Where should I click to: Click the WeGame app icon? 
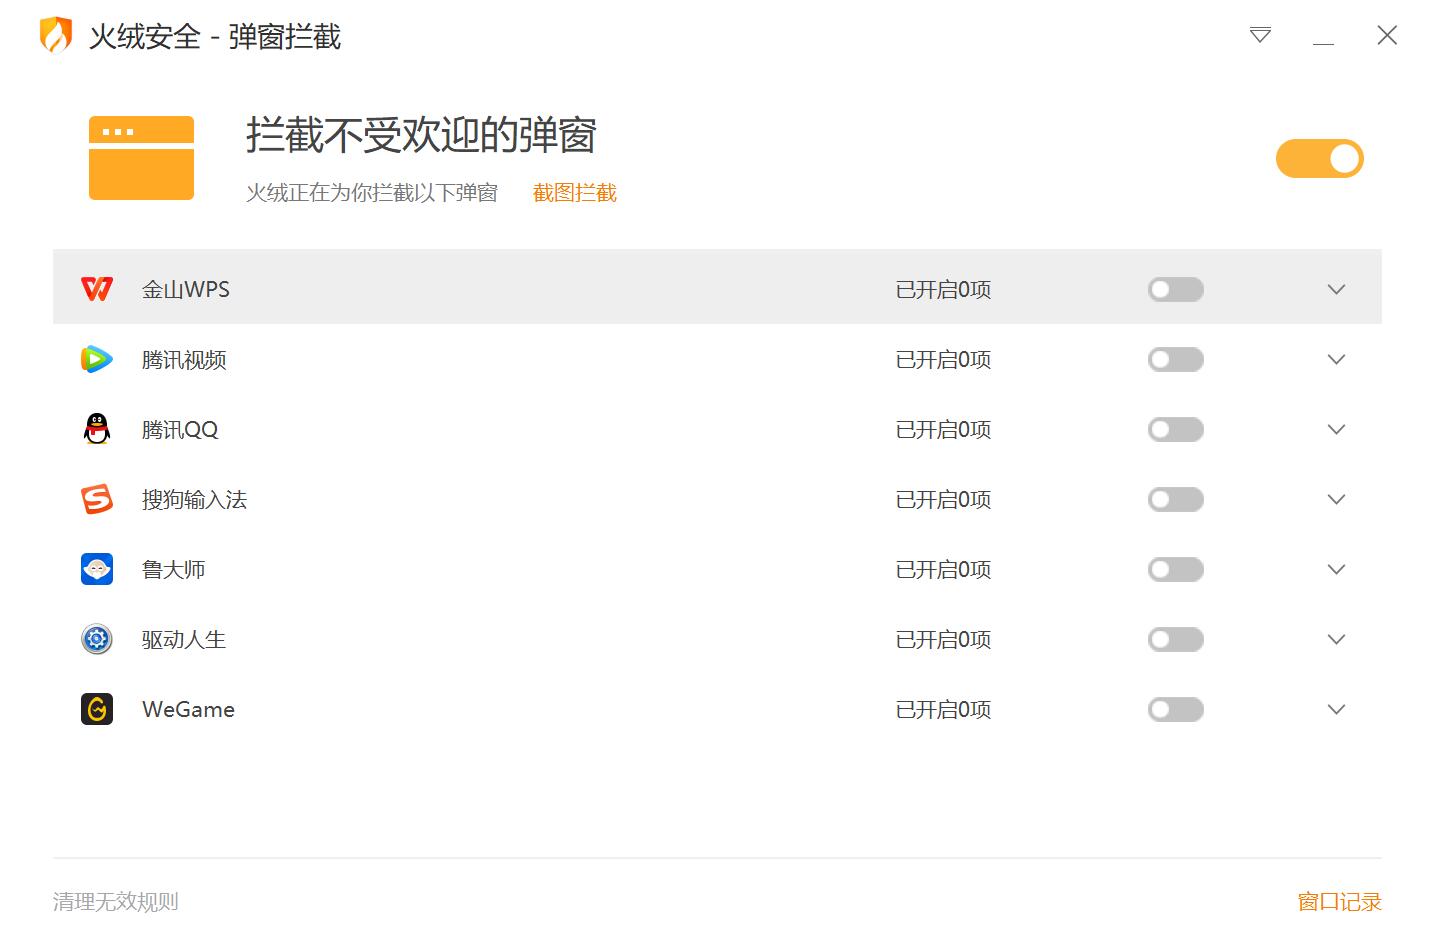coord(97,709)
